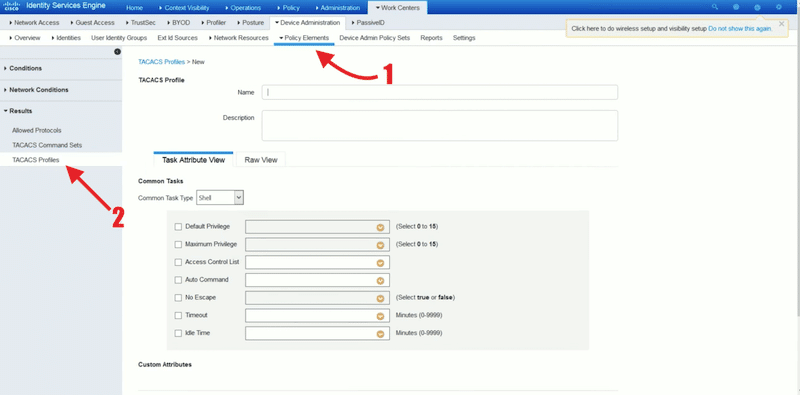The width and height of the screenshot is (800, 395).
Task: Open the setup wizard icon beside the gear
Action: tap(757, 7)
